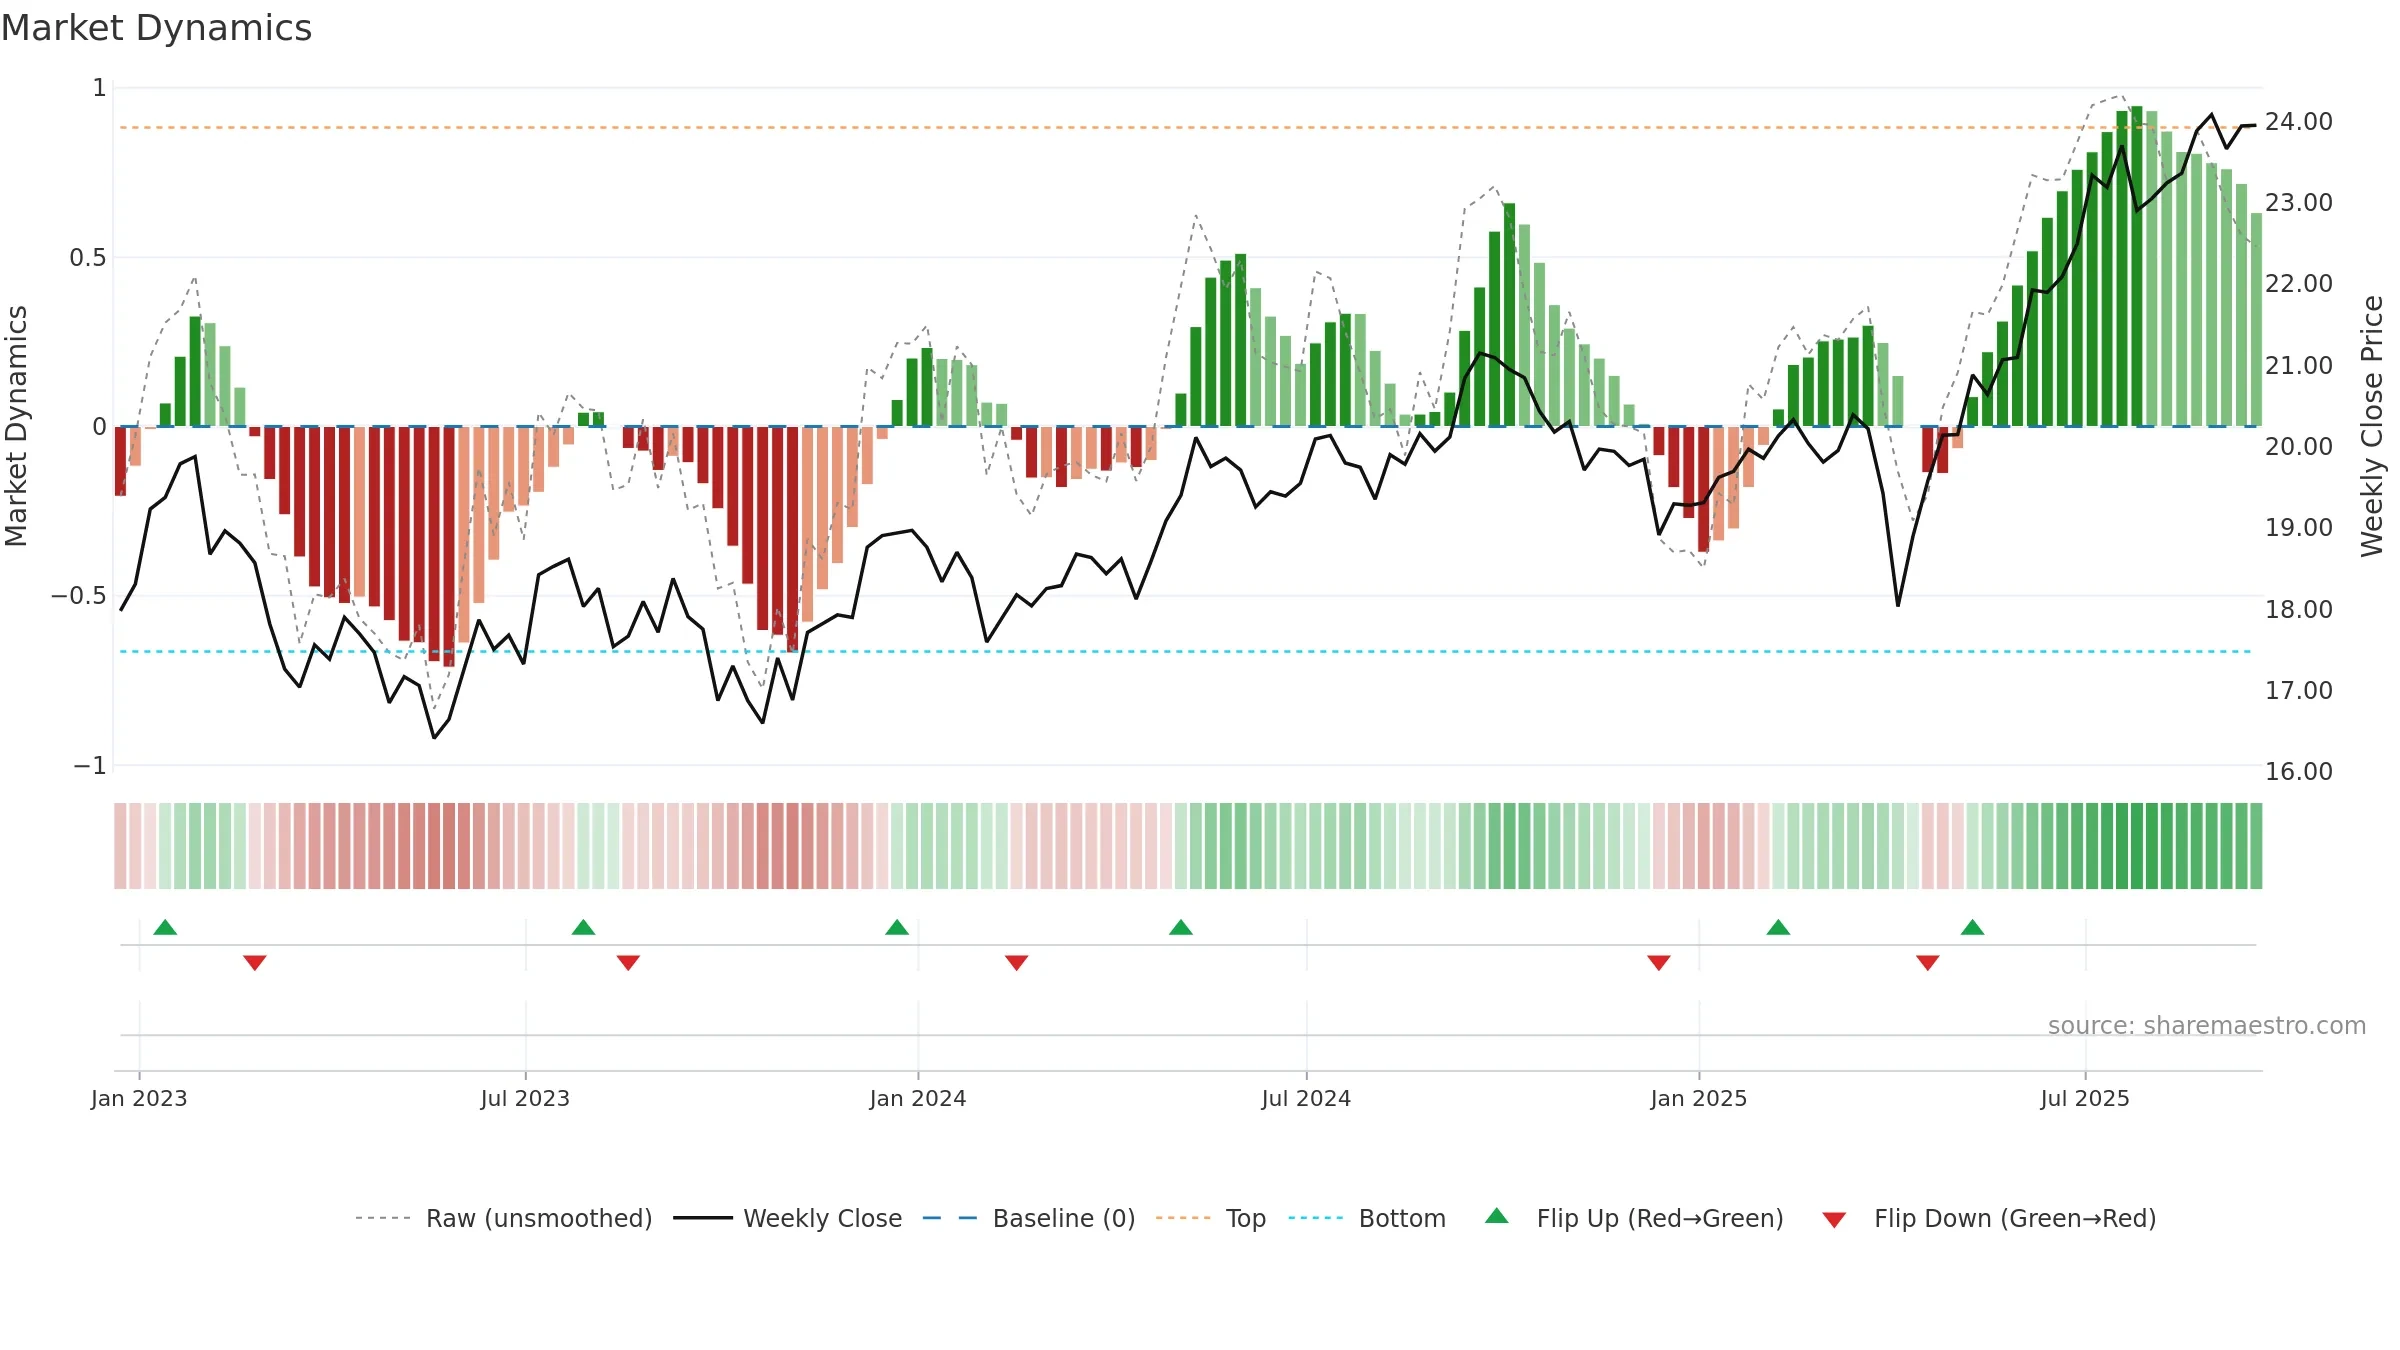Click the 18.00 price axis label

[x=2299, y=609]
